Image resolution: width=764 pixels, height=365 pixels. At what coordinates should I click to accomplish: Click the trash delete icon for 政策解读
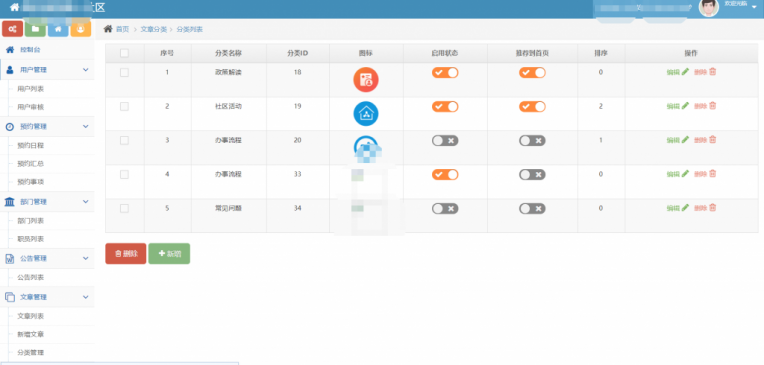tap(712, 72)
